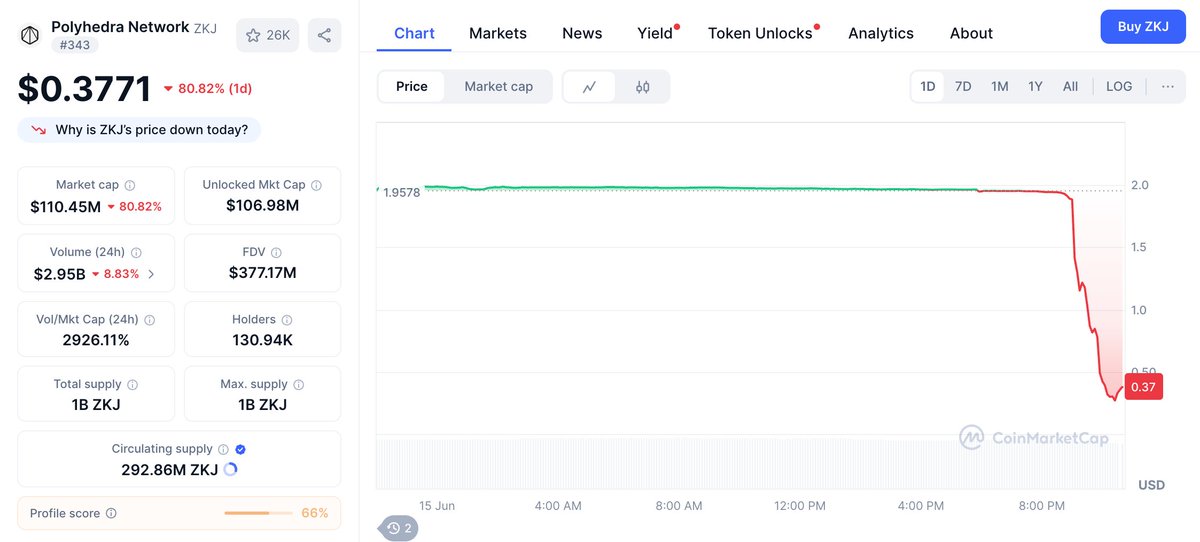Toggle LOG scale on the chart
This screenshot has height=542, width=1200.
[x=1119, y=87]
